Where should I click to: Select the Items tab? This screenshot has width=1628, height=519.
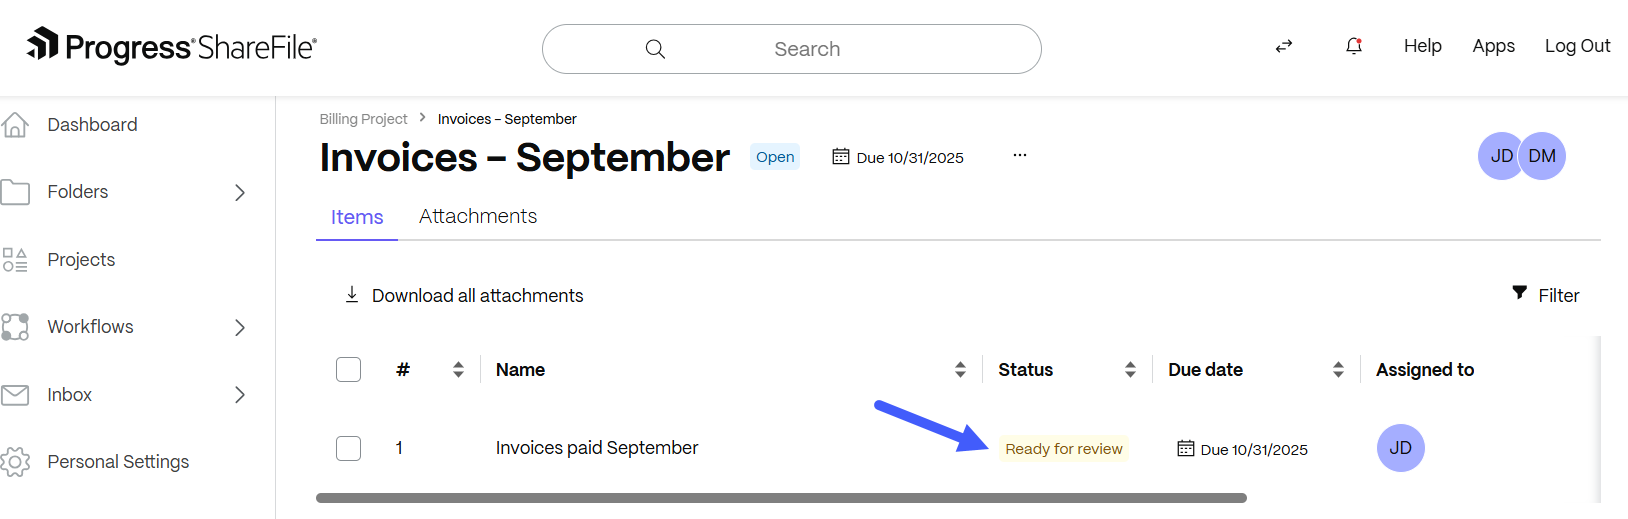click(x=357, y=217)
